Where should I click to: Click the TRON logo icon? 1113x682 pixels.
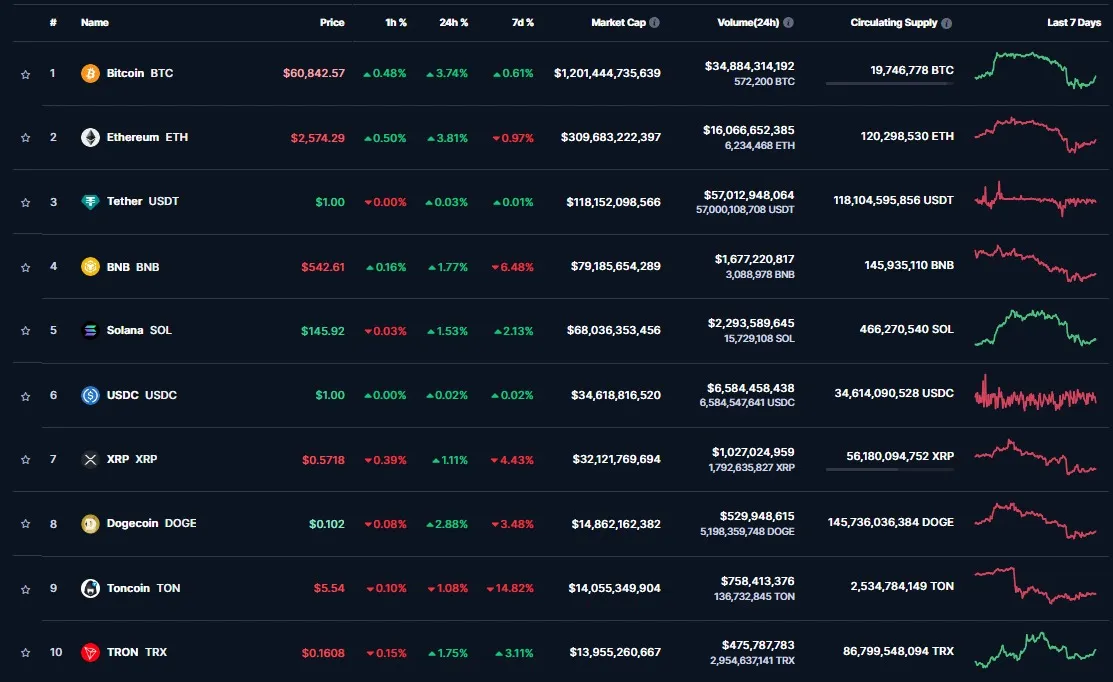click(90, 652)
